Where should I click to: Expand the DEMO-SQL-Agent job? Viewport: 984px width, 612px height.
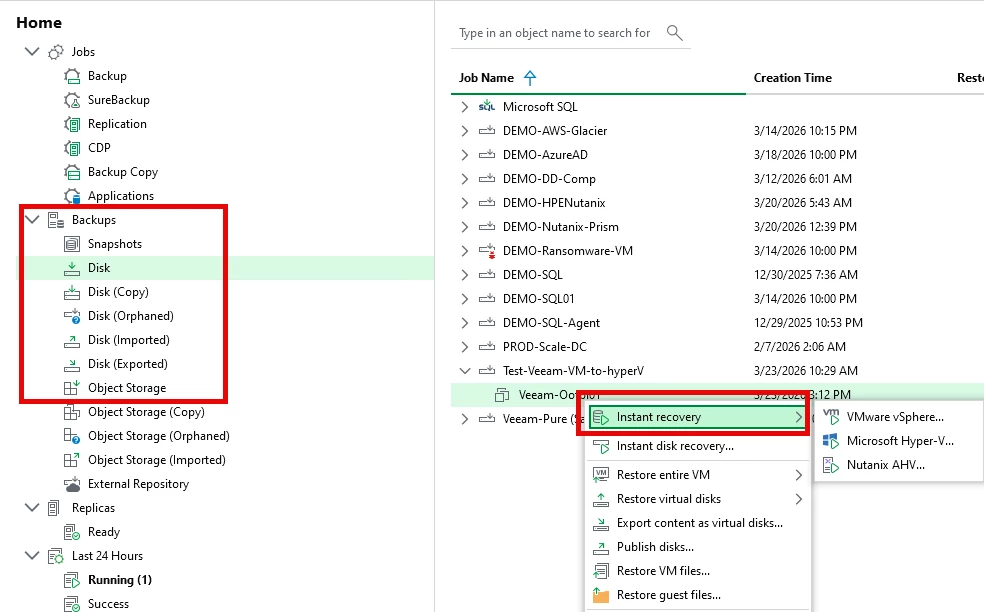point(464,323)
